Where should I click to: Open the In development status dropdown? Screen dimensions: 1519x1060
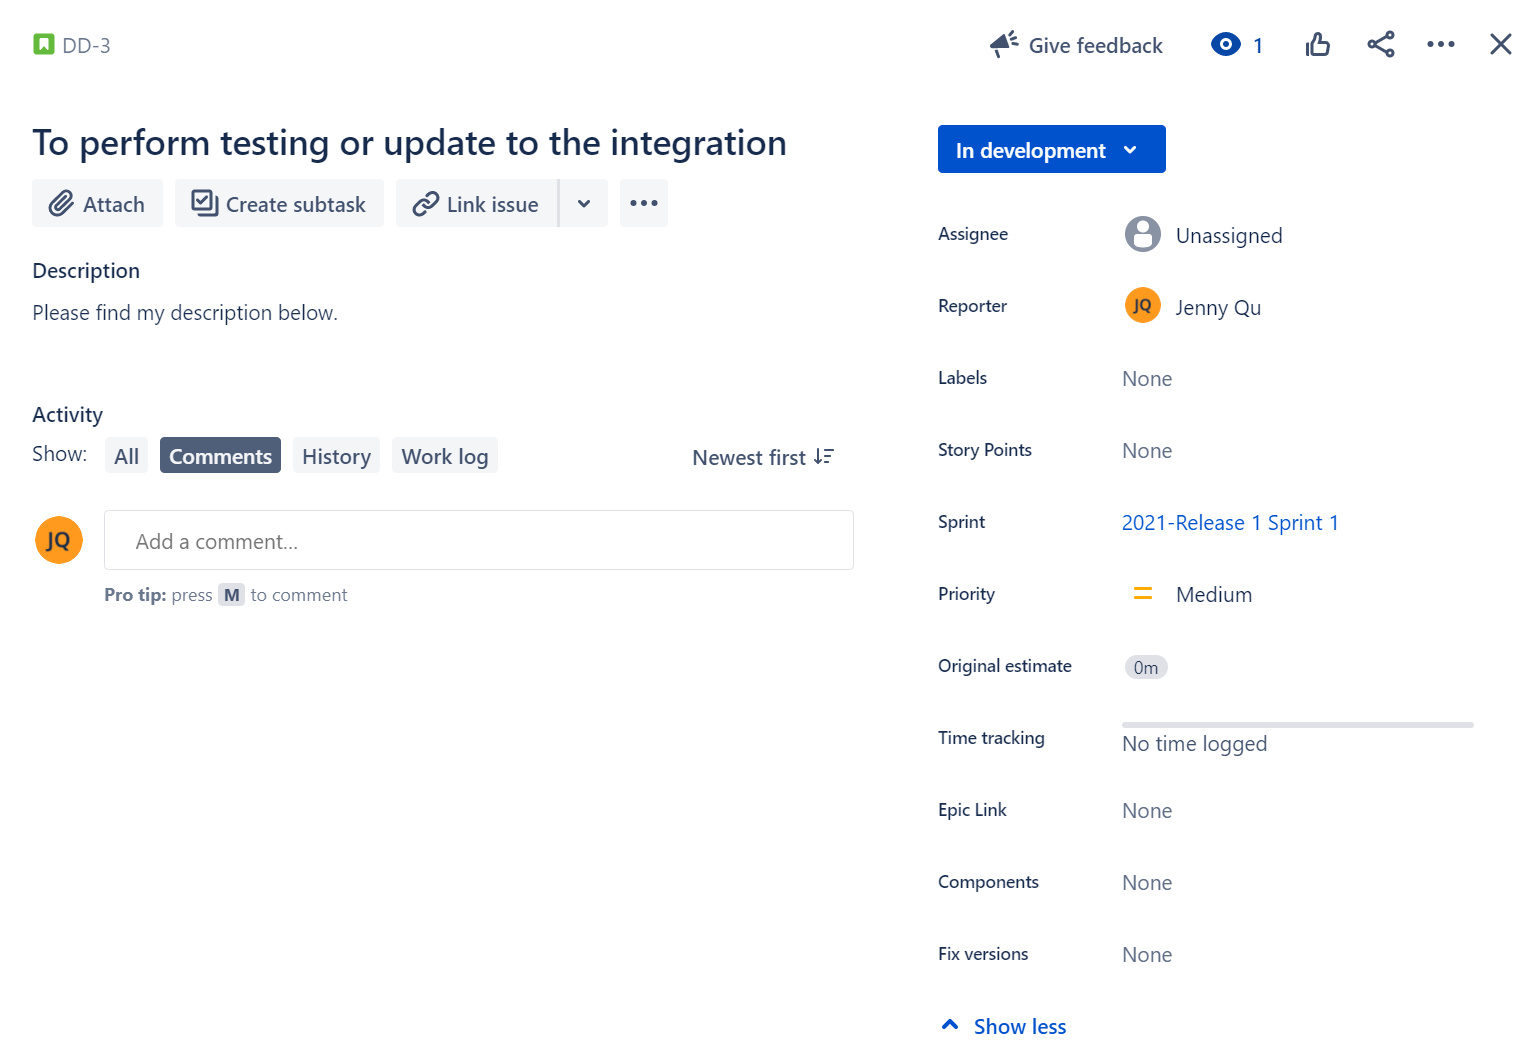(x=1051, y=149)
